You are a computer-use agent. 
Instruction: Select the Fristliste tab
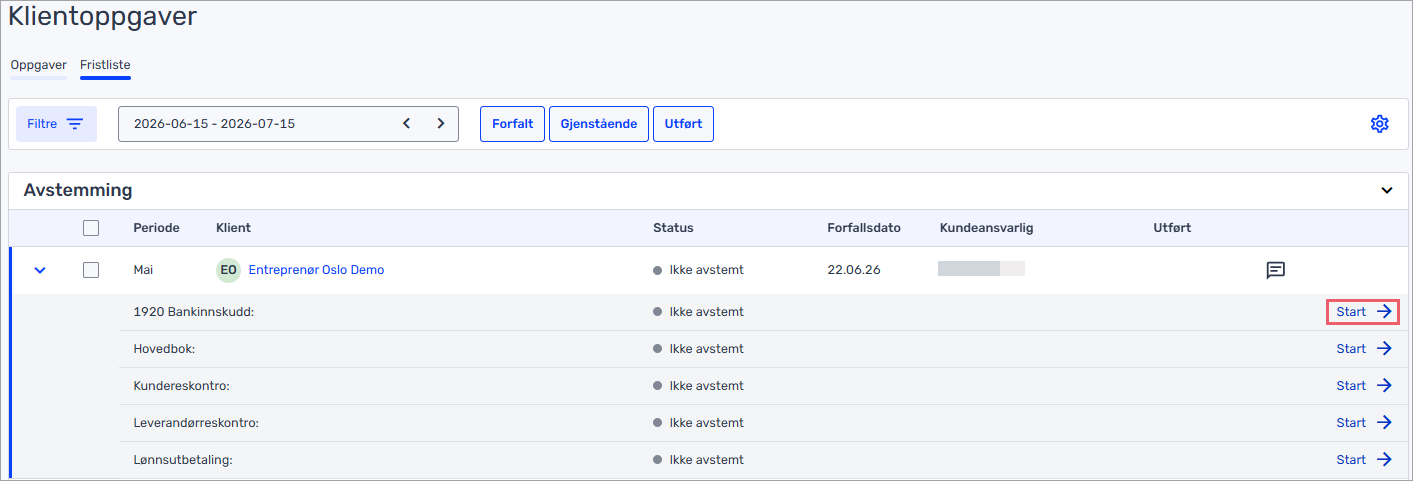pyautogui.click(x=105, y=65)
